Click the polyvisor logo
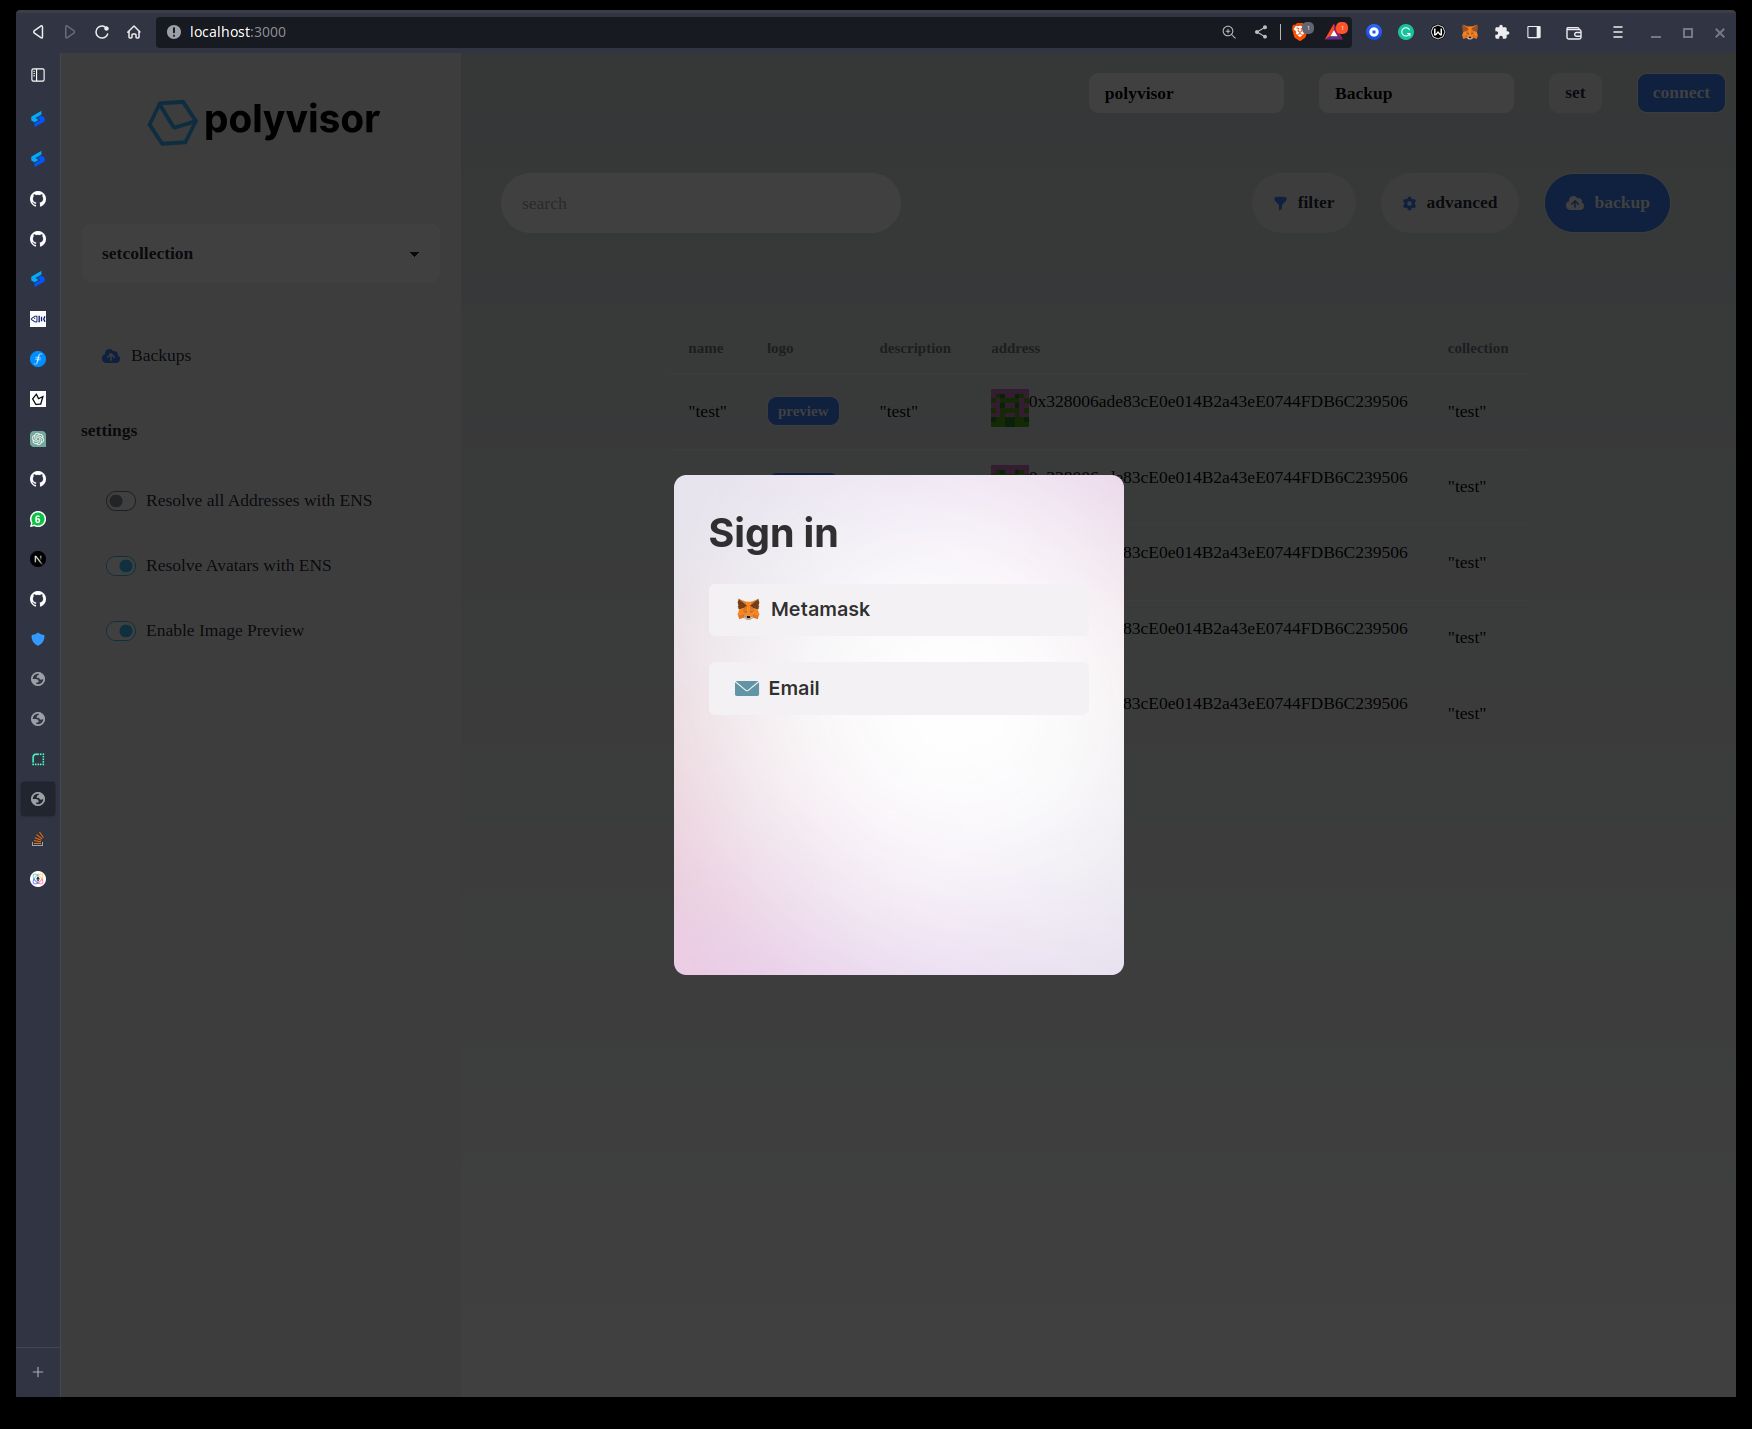The image size is (1752, 1429). tap(263, 121)
